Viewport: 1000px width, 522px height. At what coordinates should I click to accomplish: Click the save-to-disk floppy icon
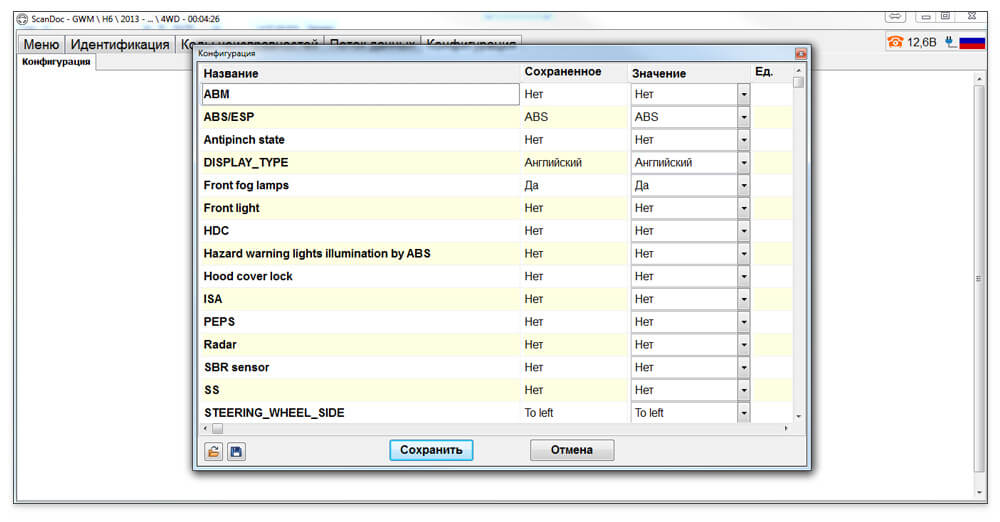(x=236, y=451)
